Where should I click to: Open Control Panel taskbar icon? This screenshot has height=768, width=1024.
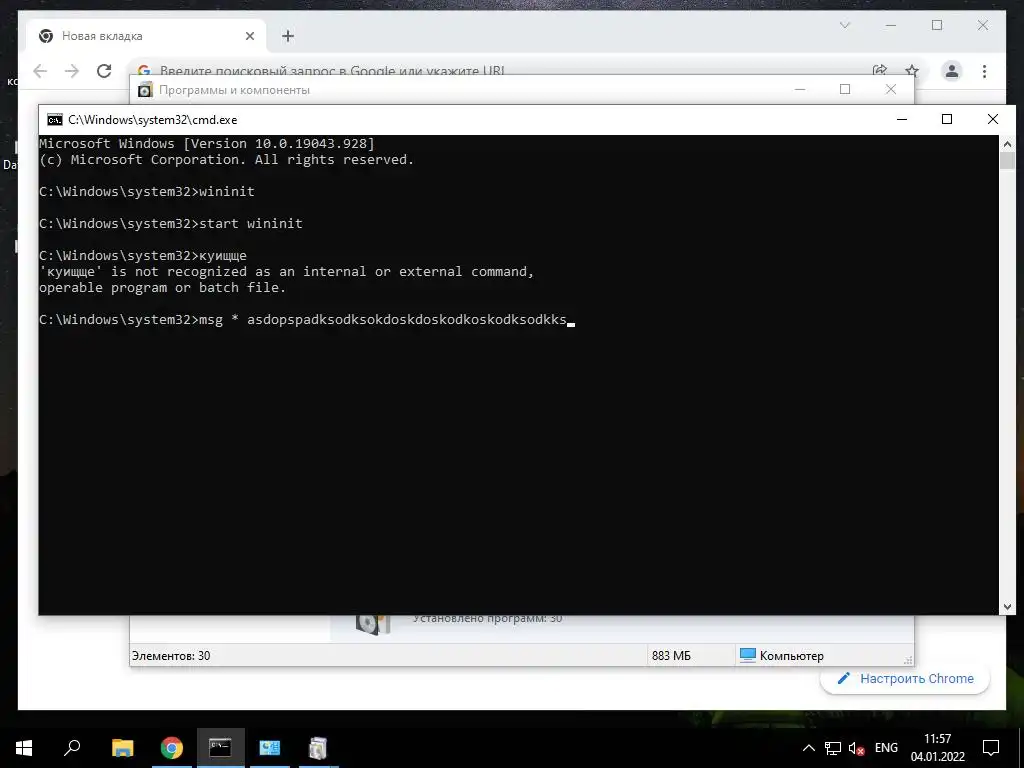click(x=269, y=748)
